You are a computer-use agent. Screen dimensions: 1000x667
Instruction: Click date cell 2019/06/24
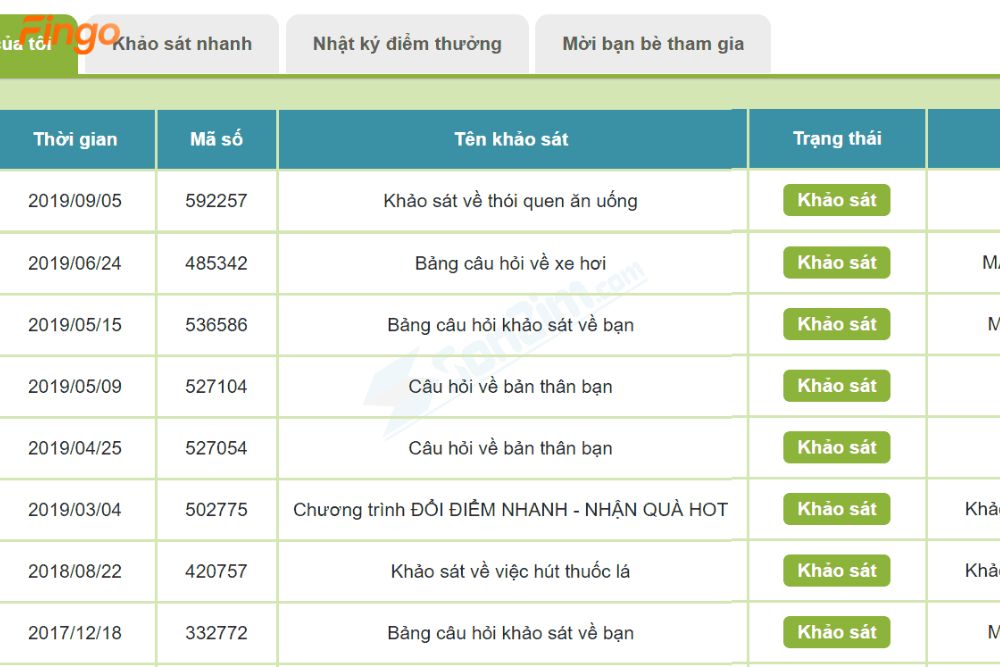tap(75, 263)
